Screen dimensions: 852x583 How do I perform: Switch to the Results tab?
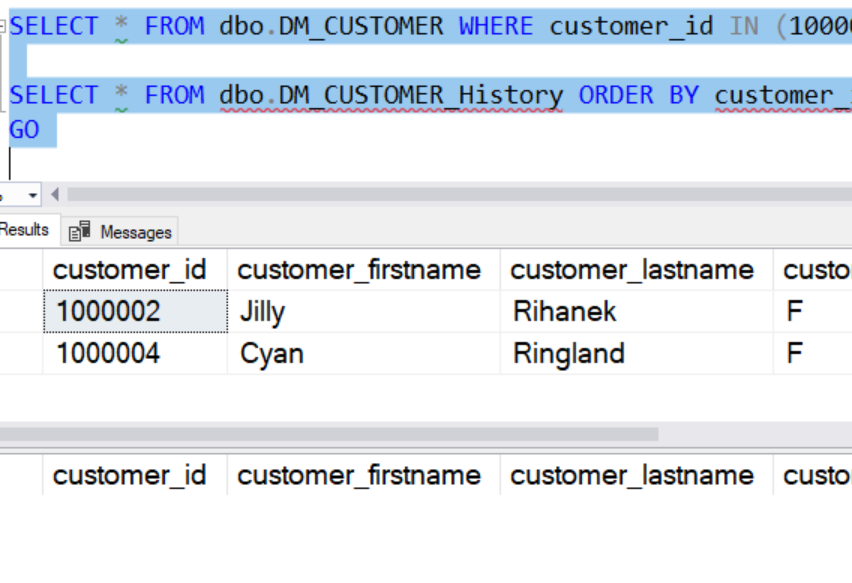coord(25,230)
